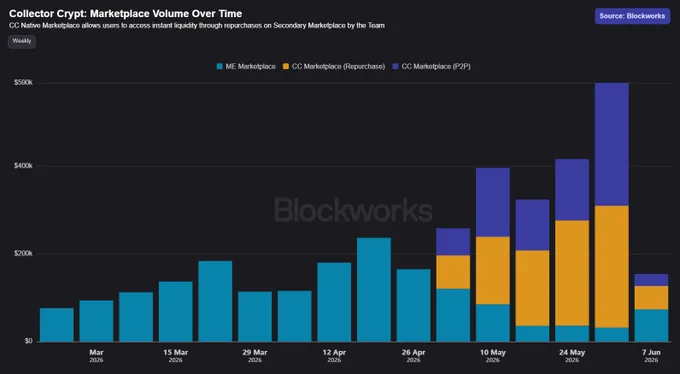Click the 12 Apr x-axis label

334,356
